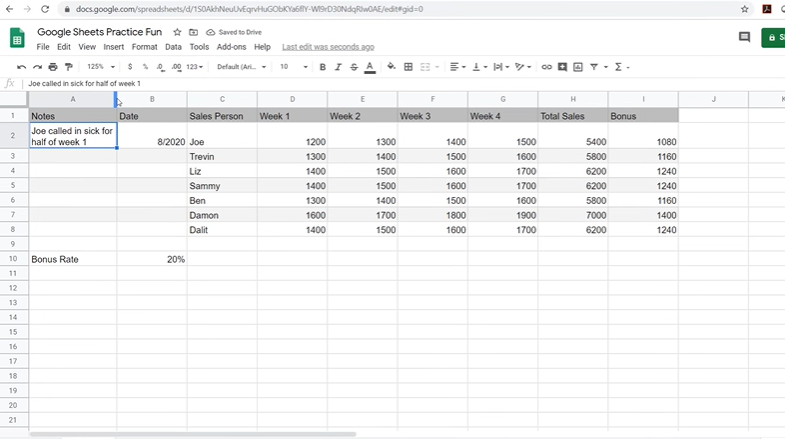
Task: Open the Format menu
Action: [144, 47]
